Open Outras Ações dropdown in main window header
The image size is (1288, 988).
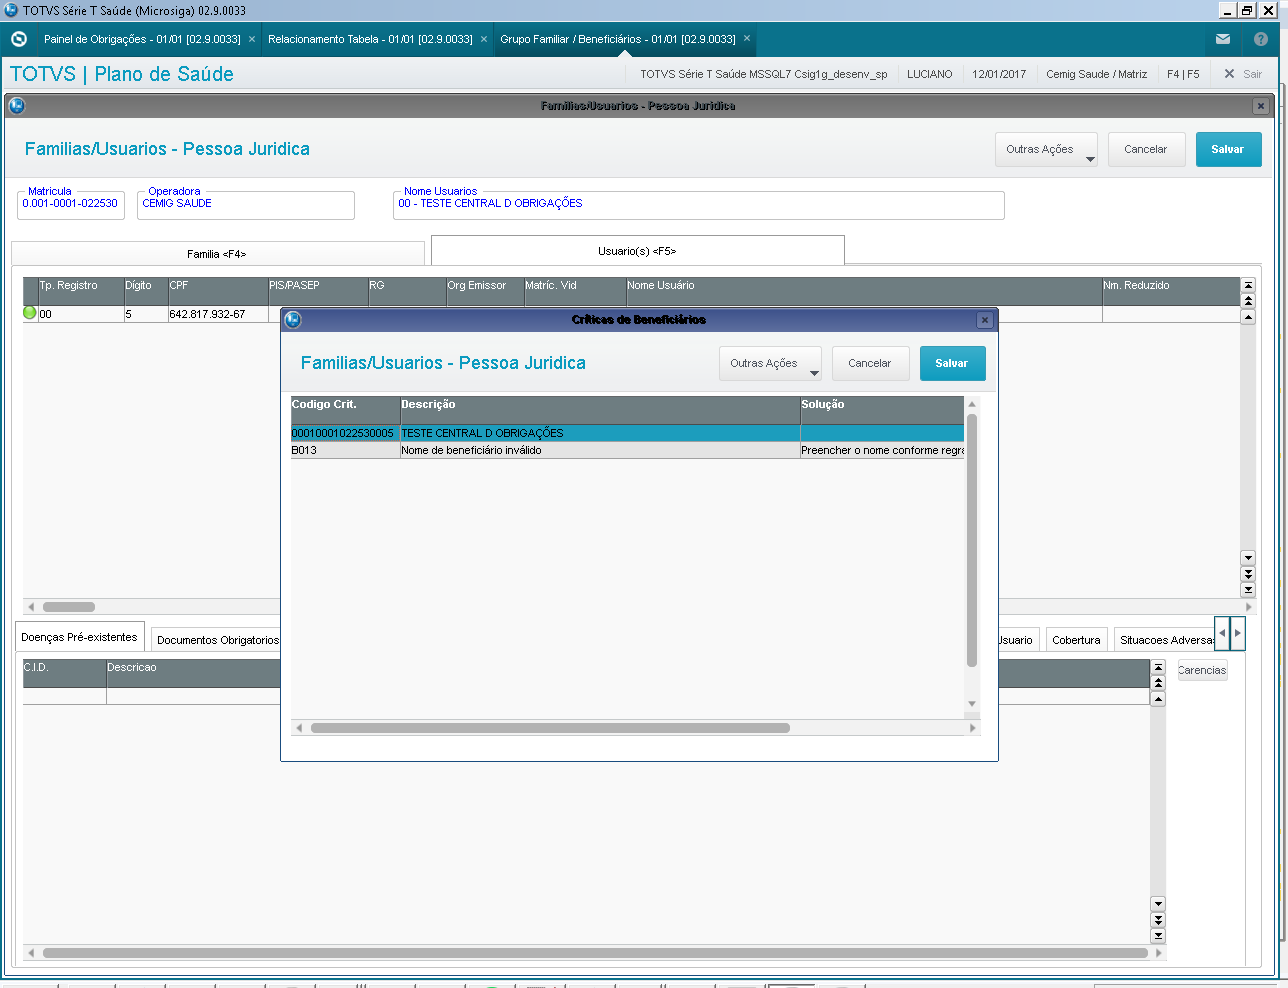pos(1046,150)
